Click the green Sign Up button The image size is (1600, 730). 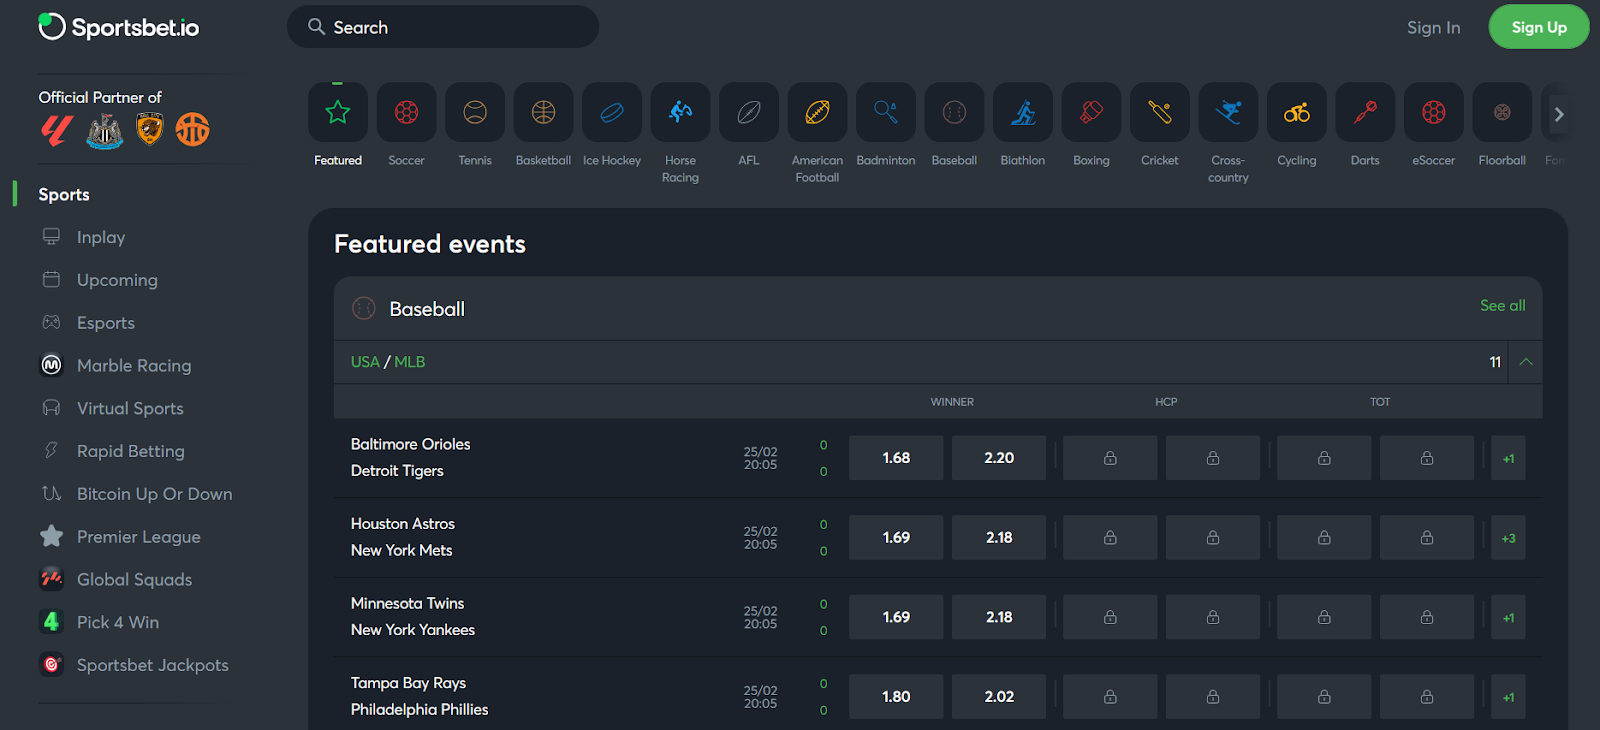coord(1539,27)
